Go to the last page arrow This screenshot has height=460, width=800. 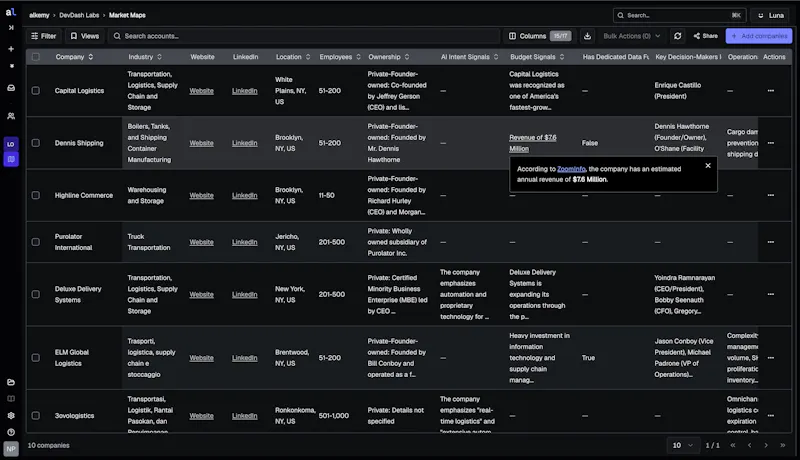point(783,445)
